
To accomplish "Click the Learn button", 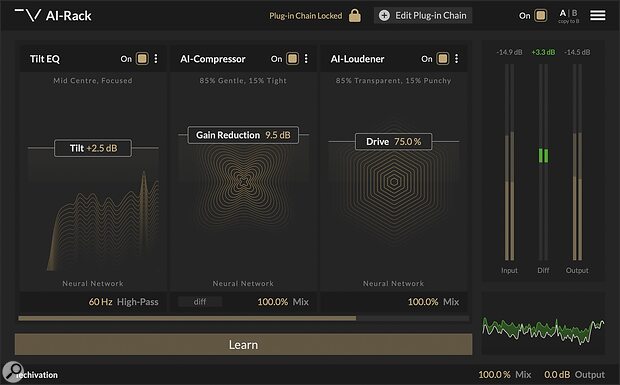I will pos(243,344).
